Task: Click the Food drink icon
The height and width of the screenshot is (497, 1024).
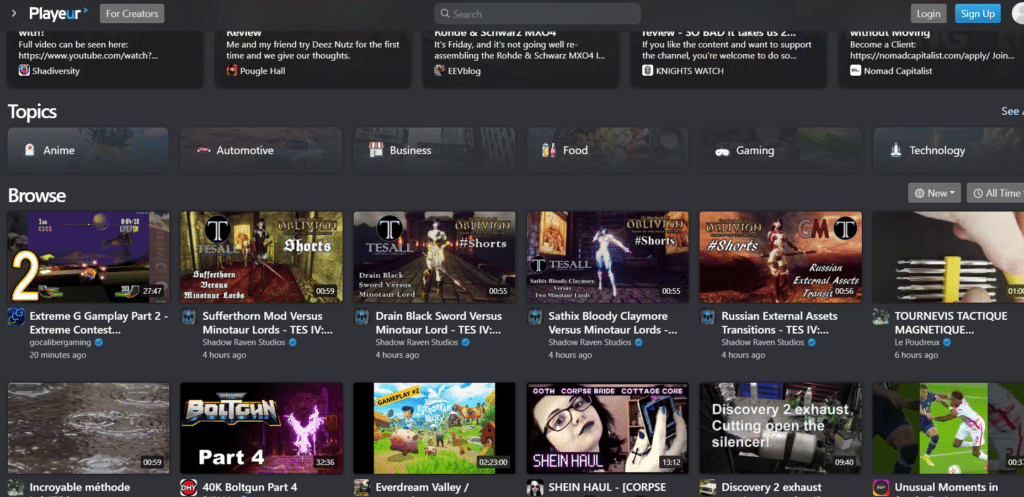Action: (549, 150)
